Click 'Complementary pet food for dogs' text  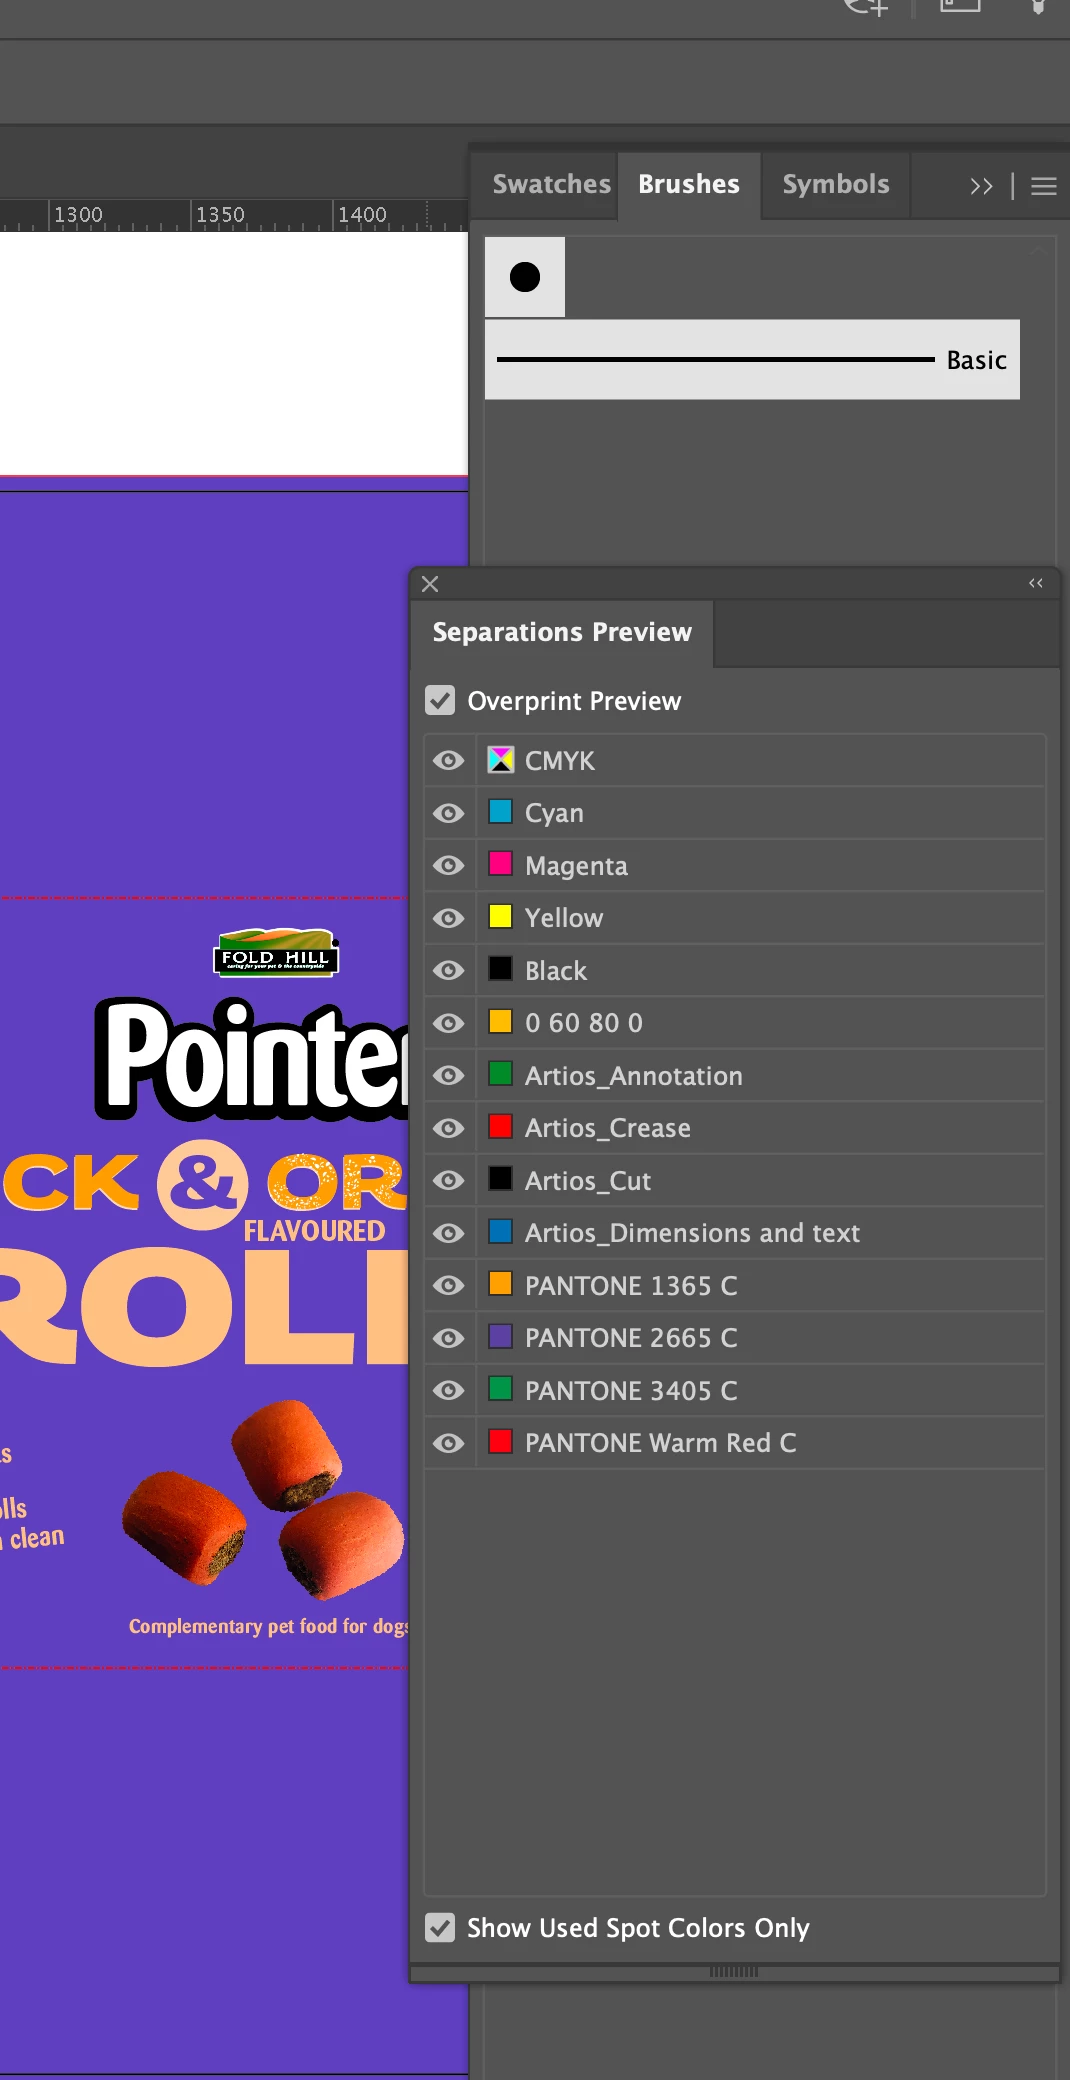pyautogui.click(x=268, y=1627)
